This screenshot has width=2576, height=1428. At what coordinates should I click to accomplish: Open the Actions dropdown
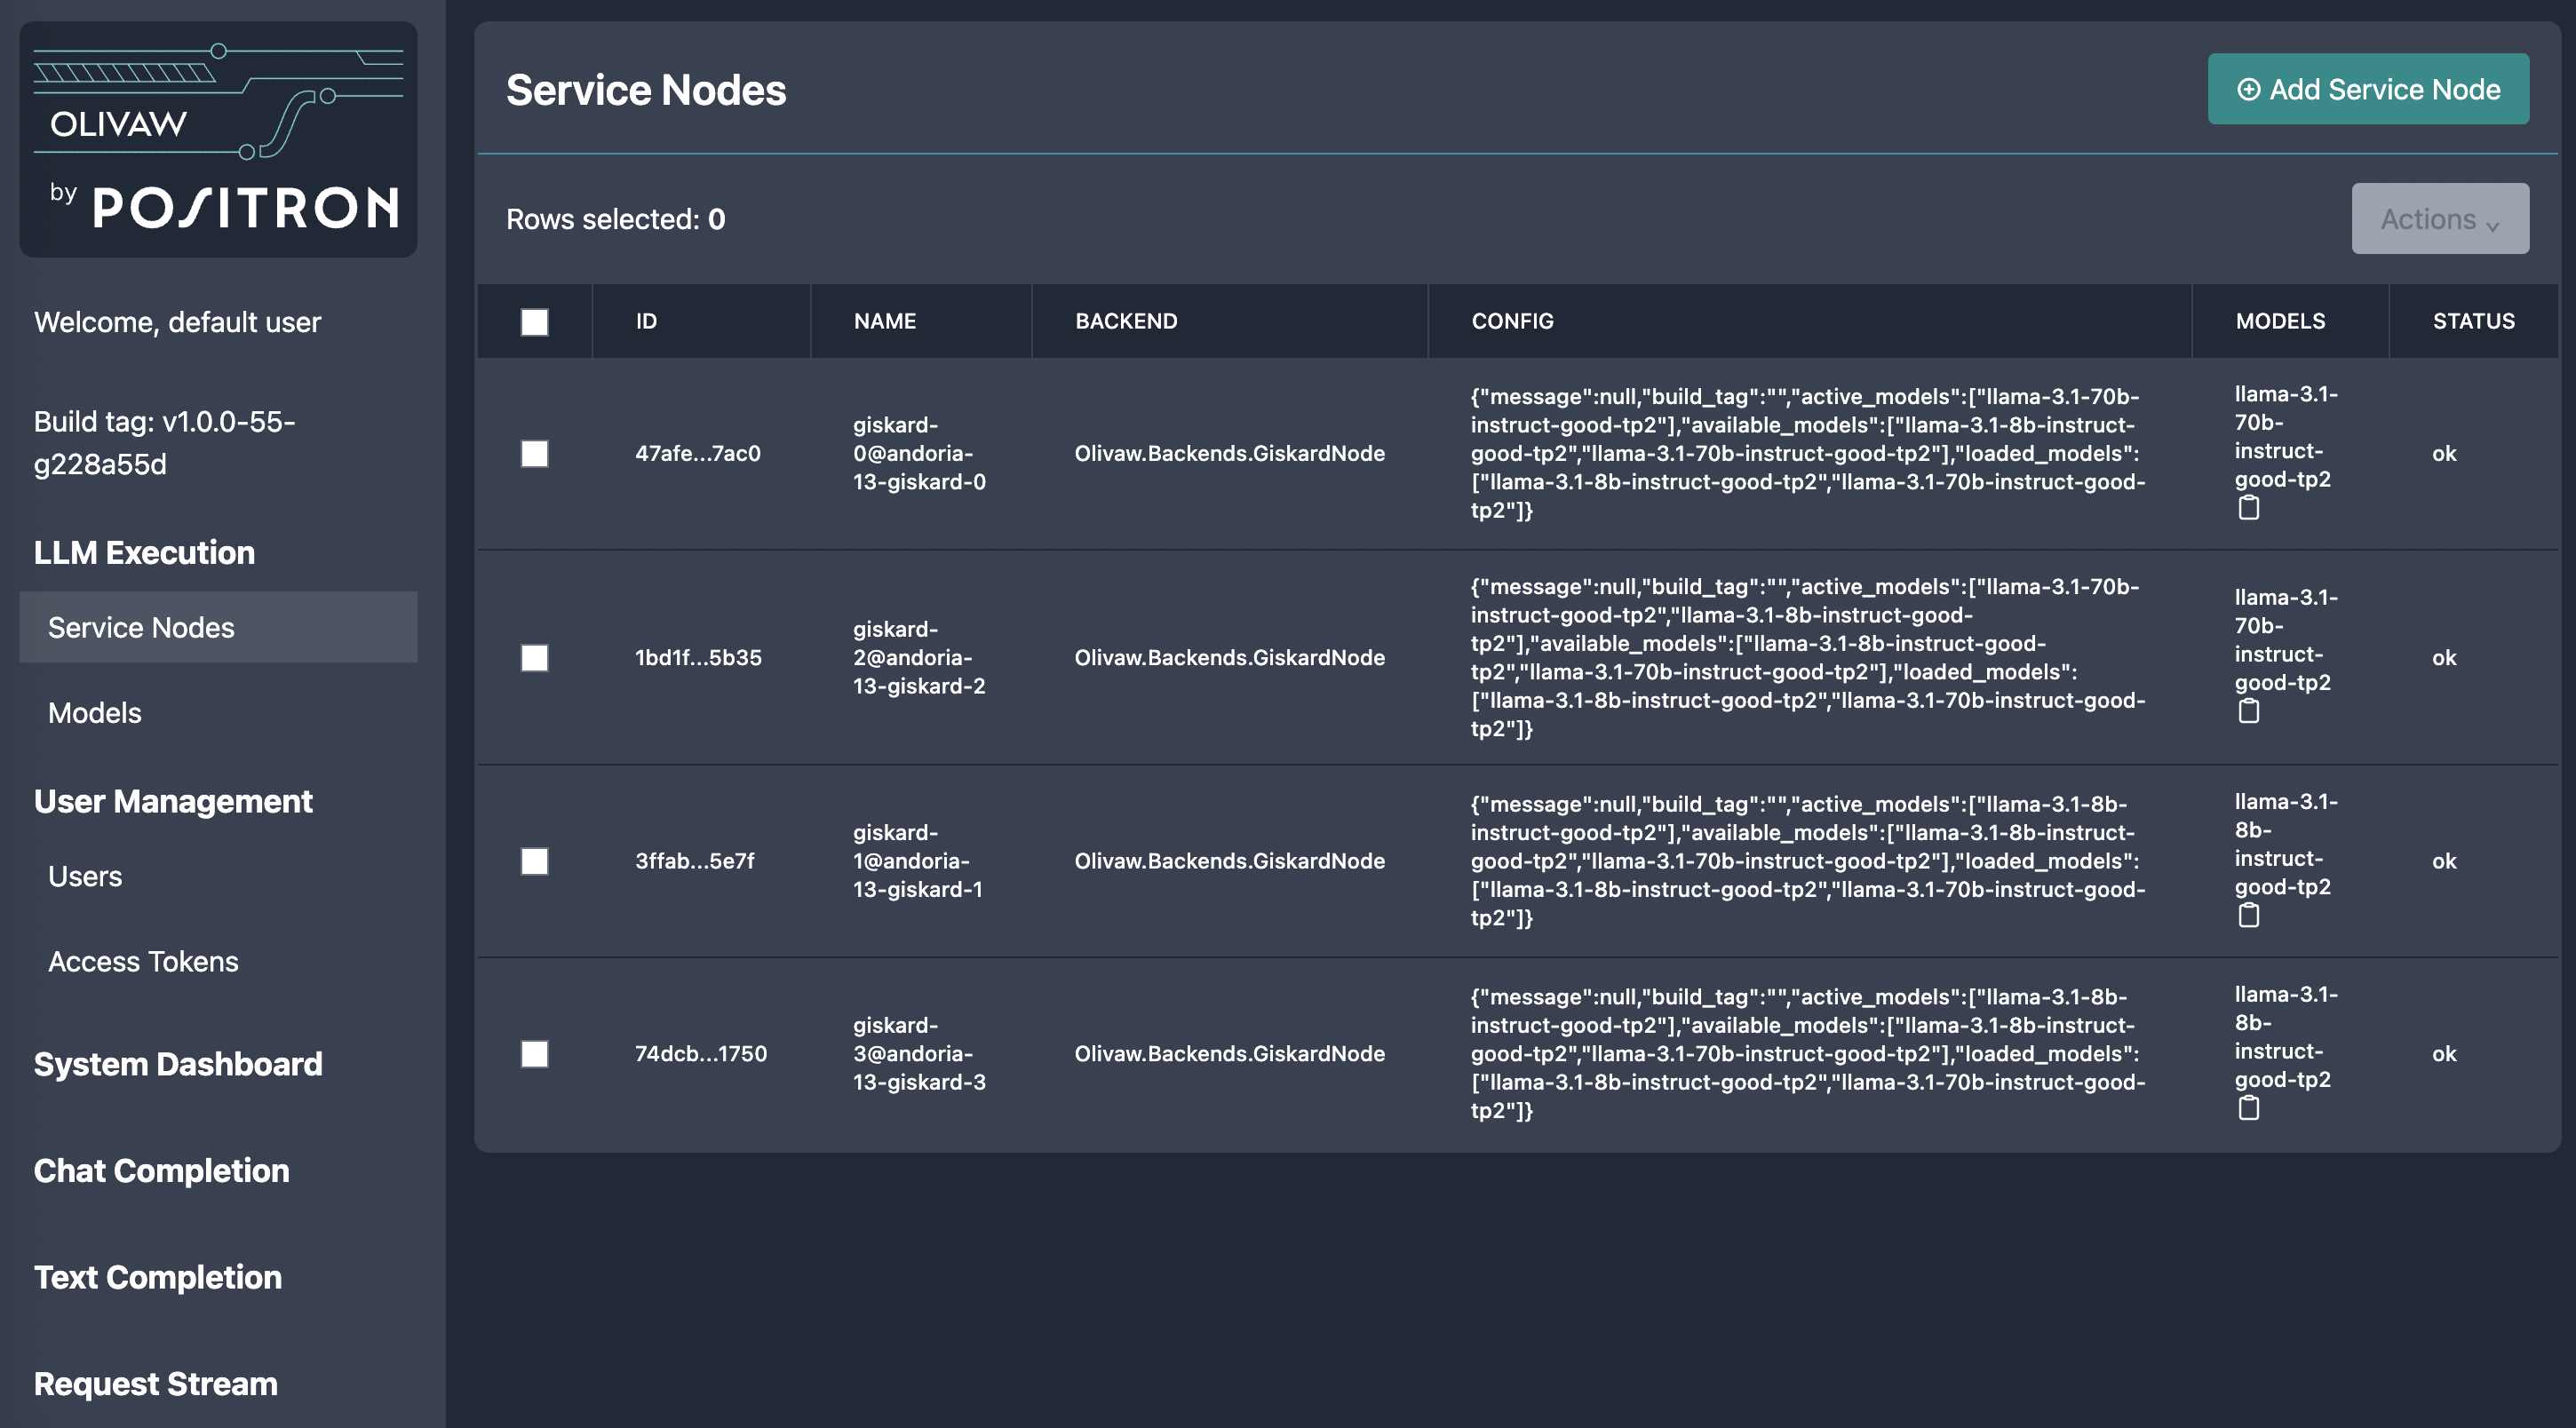click(x=2440, y=219)
